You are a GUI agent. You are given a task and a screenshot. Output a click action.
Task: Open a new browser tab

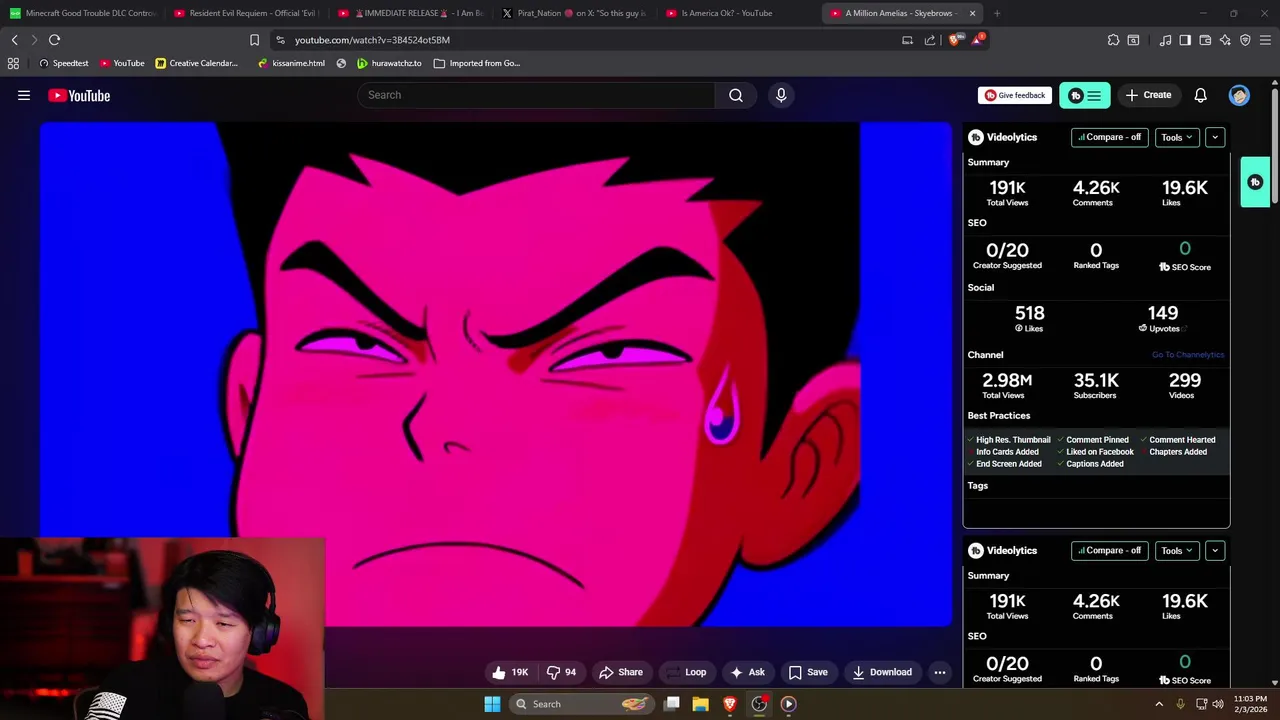point(997,13)
